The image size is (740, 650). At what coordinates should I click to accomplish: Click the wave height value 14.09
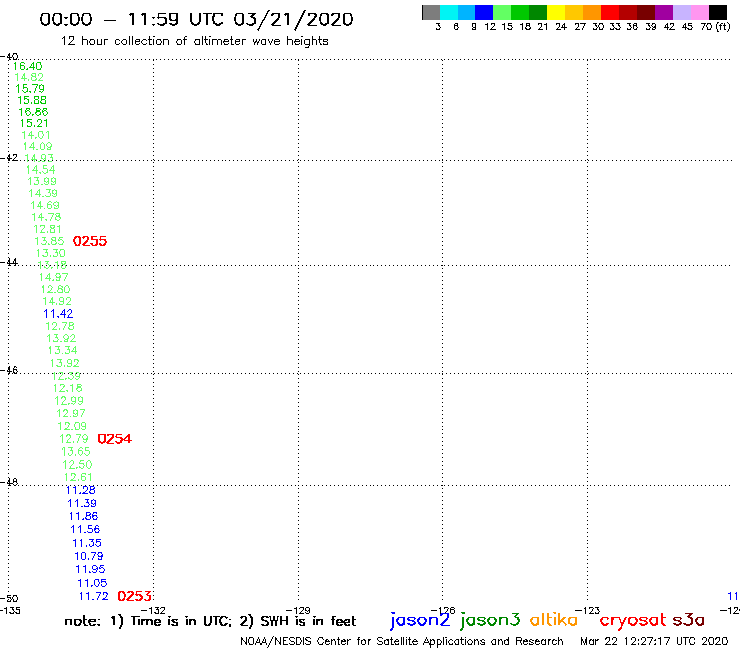pyautogui.click(x=37, y=146)
